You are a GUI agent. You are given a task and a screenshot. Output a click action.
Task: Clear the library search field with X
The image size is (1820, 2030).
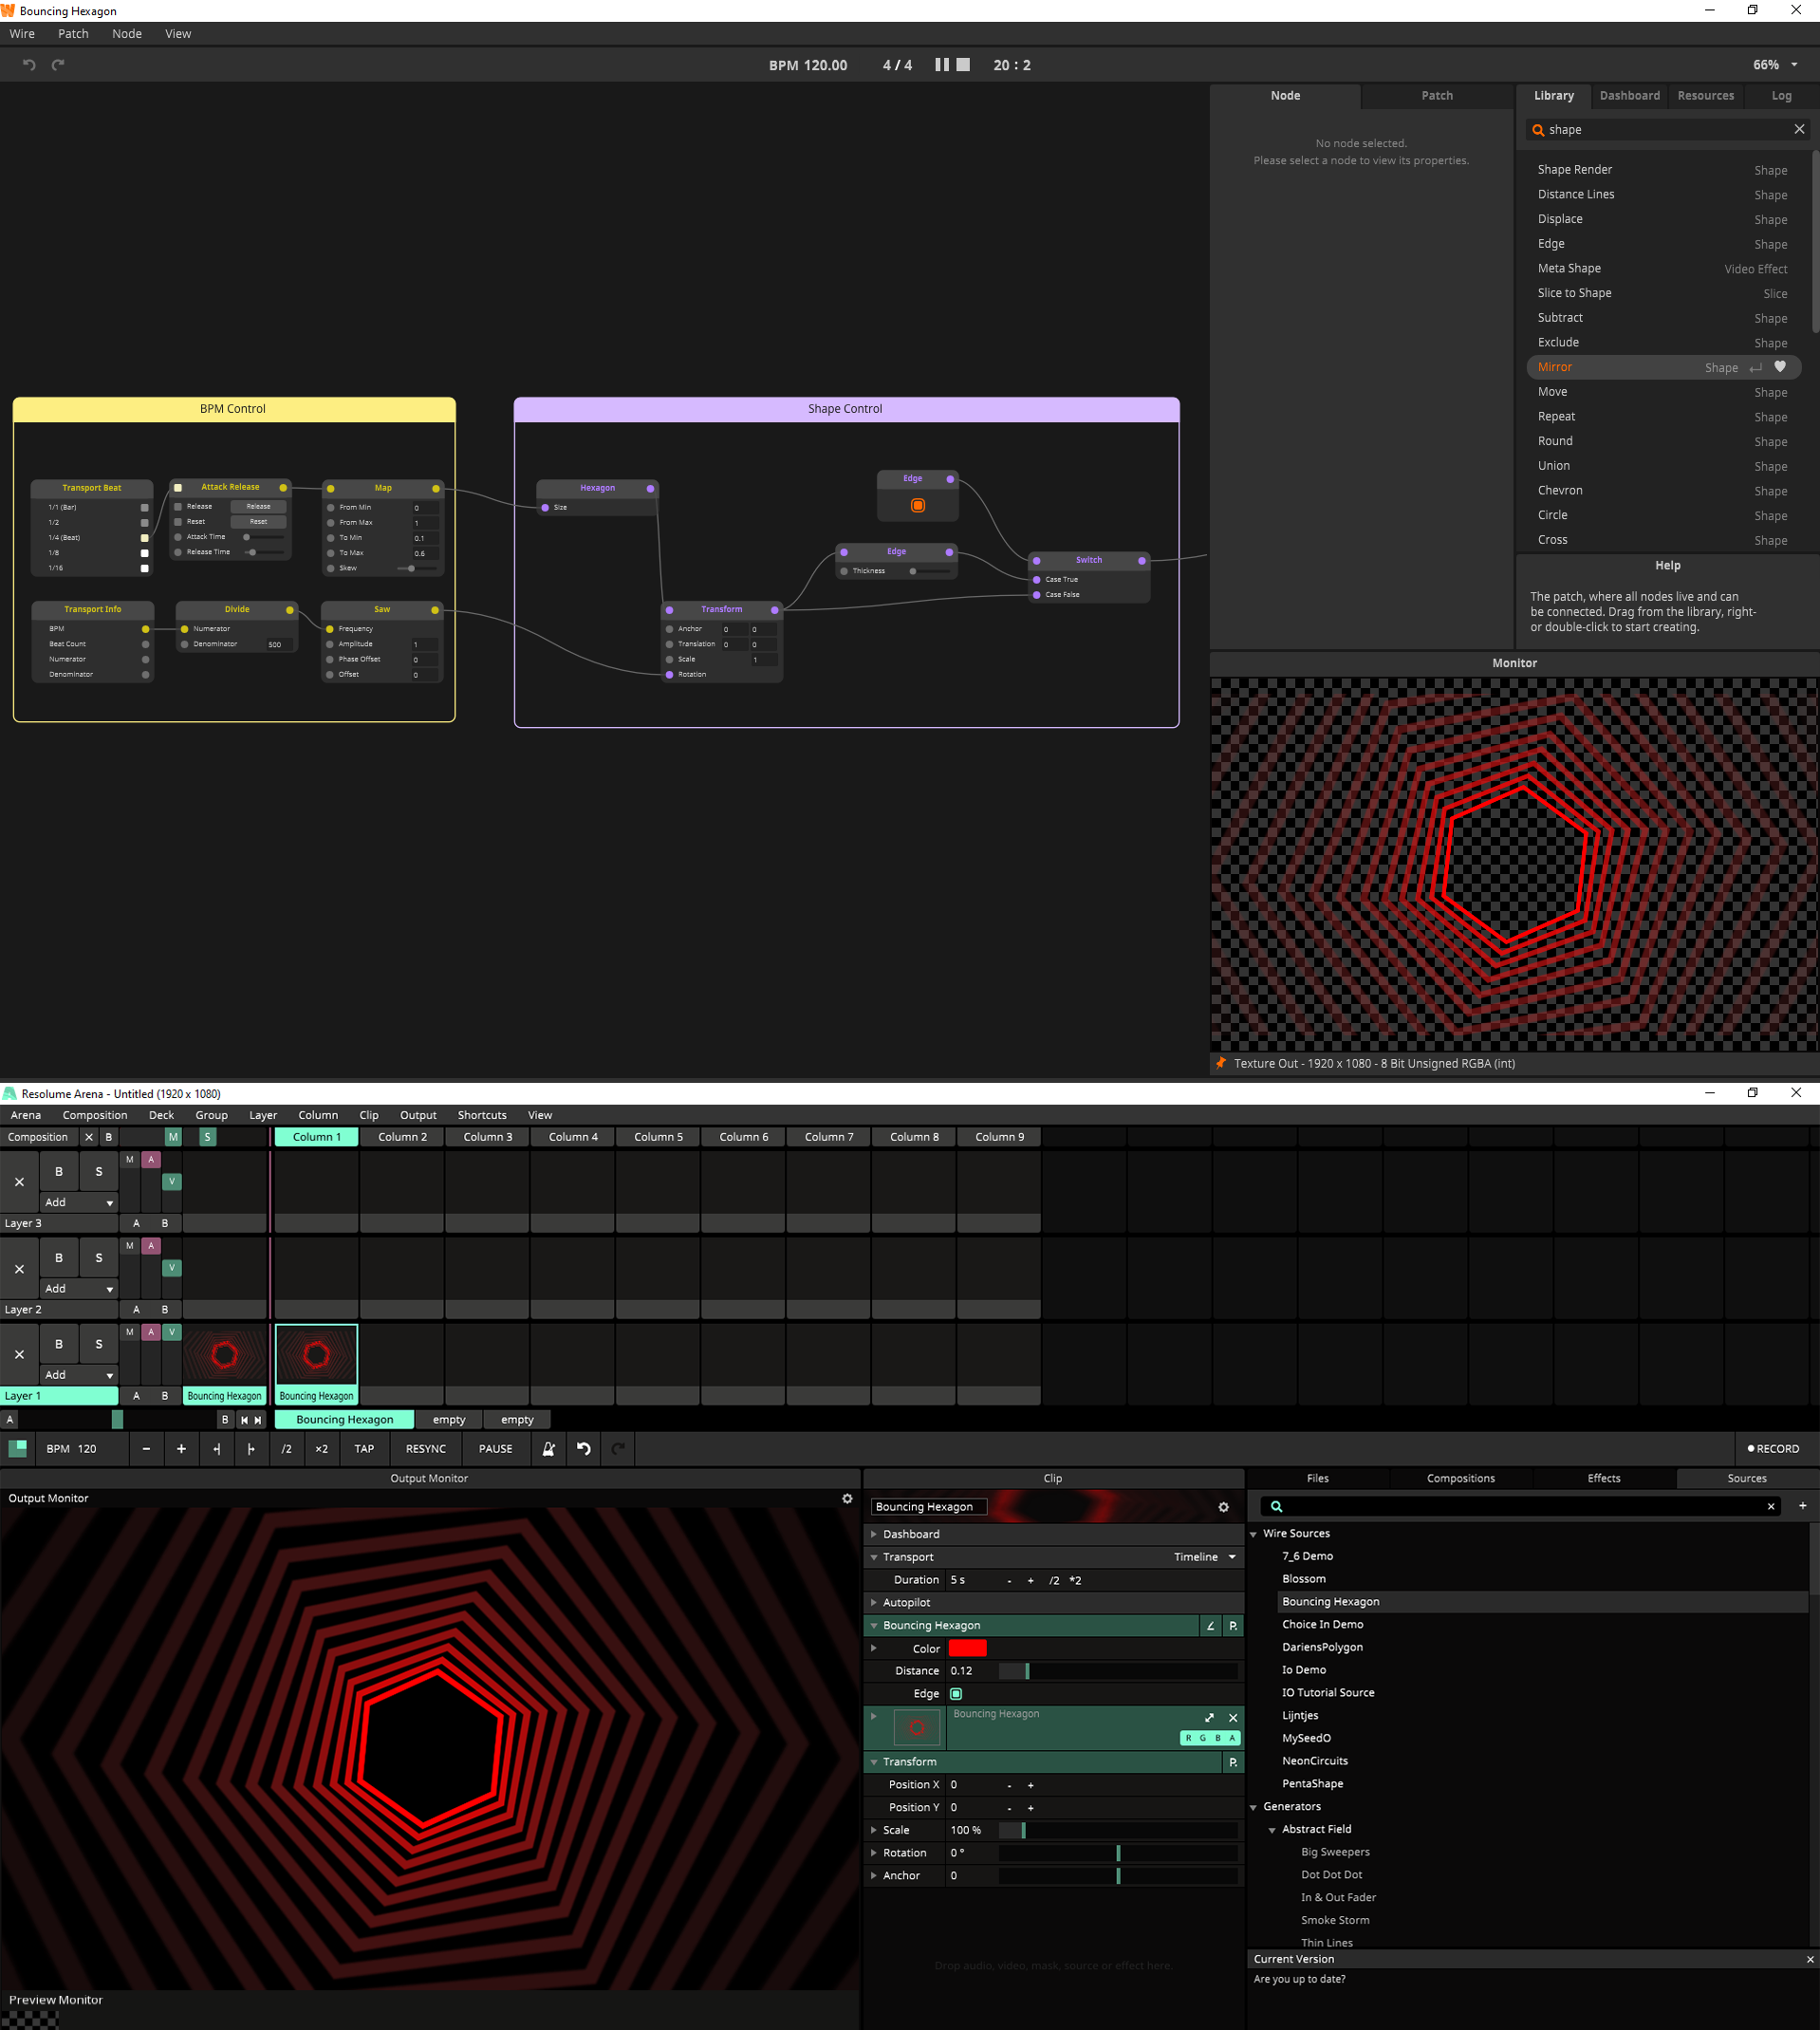(1799, 129)
